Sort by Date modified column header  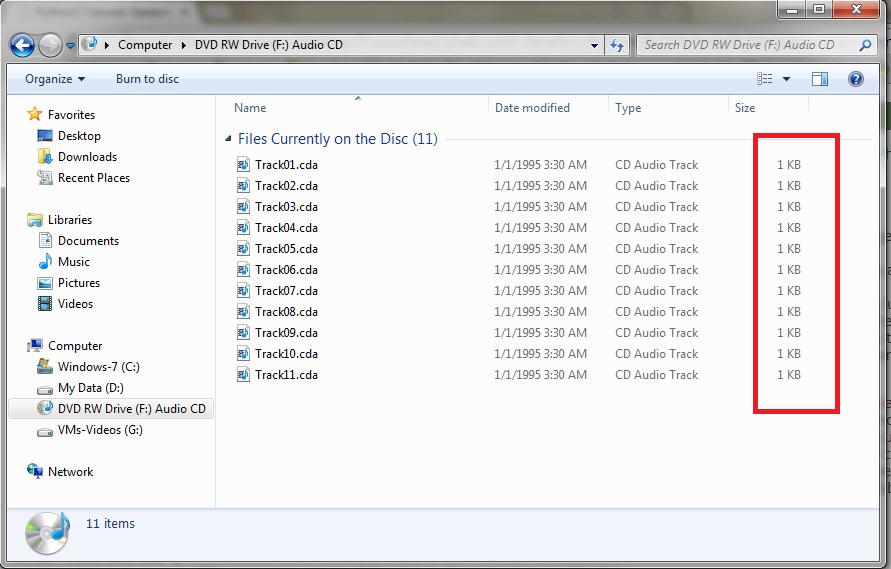[532, 108]
